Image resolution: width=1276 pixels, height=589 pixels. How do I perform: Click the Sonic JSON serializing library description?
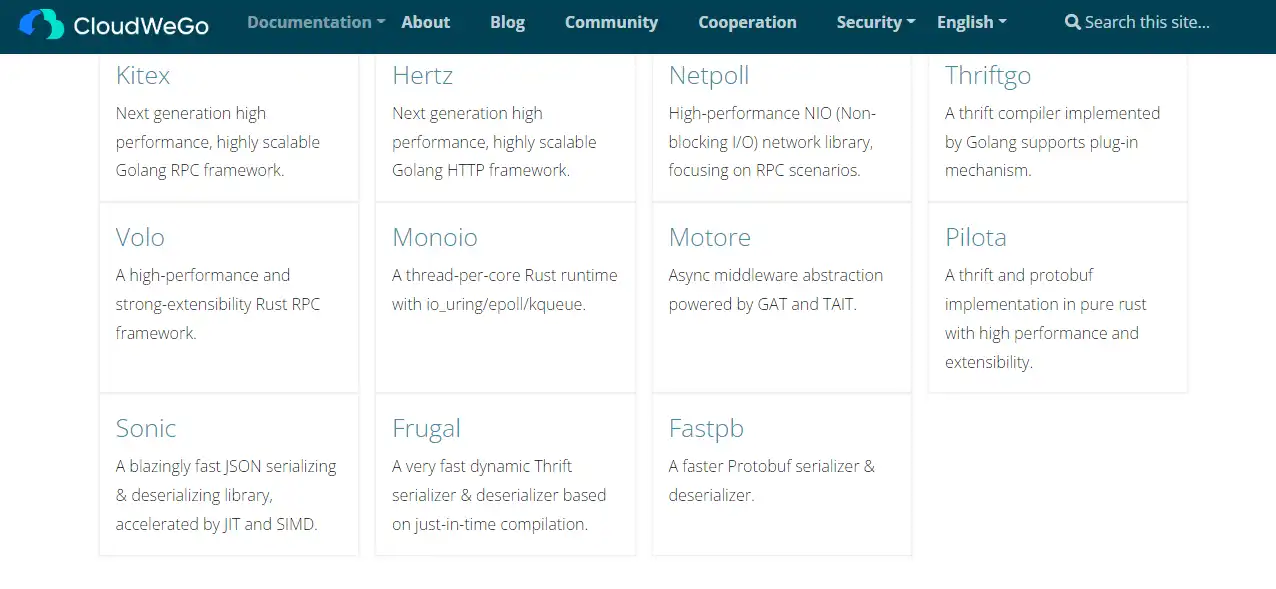pos(226,495)
